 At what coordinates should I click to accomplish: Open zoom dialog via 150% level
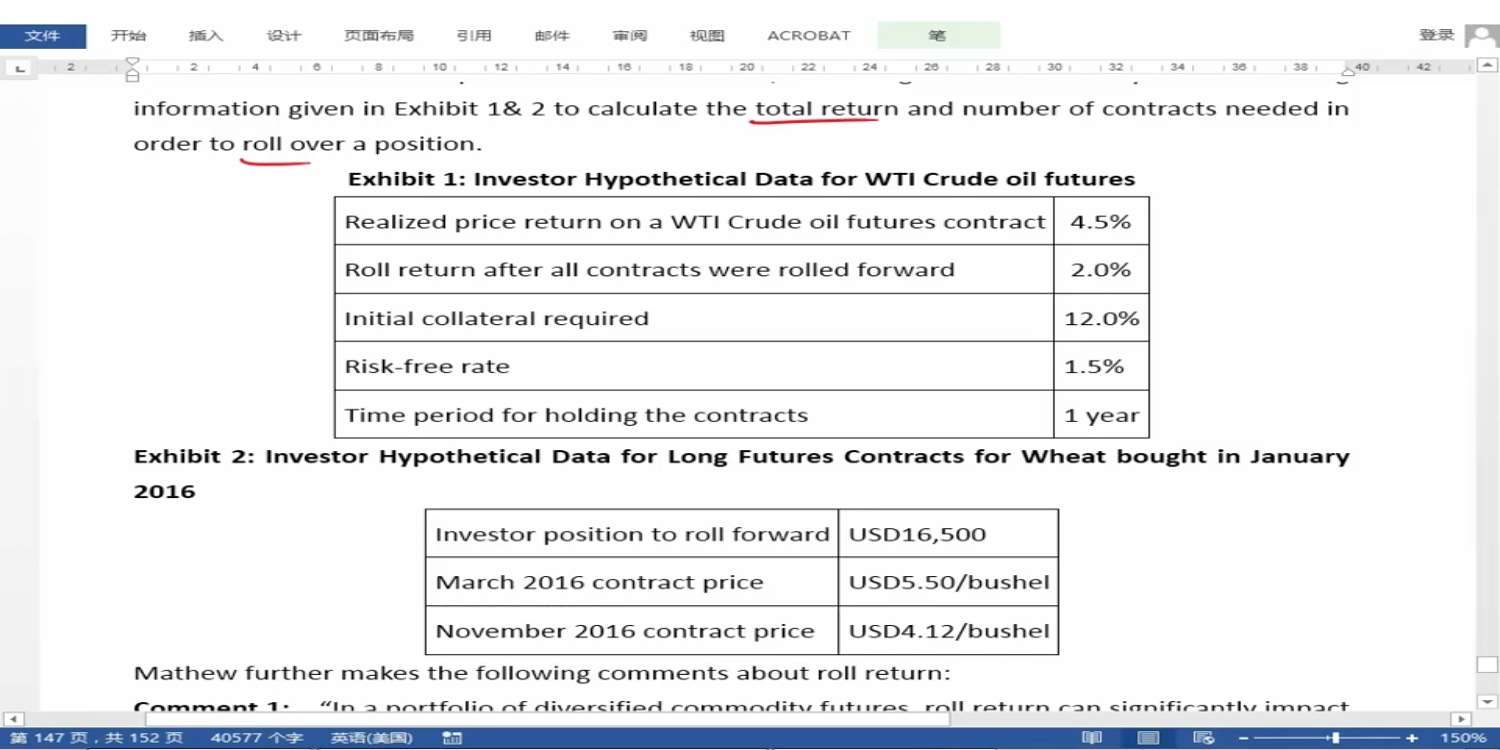[1462, 738]
